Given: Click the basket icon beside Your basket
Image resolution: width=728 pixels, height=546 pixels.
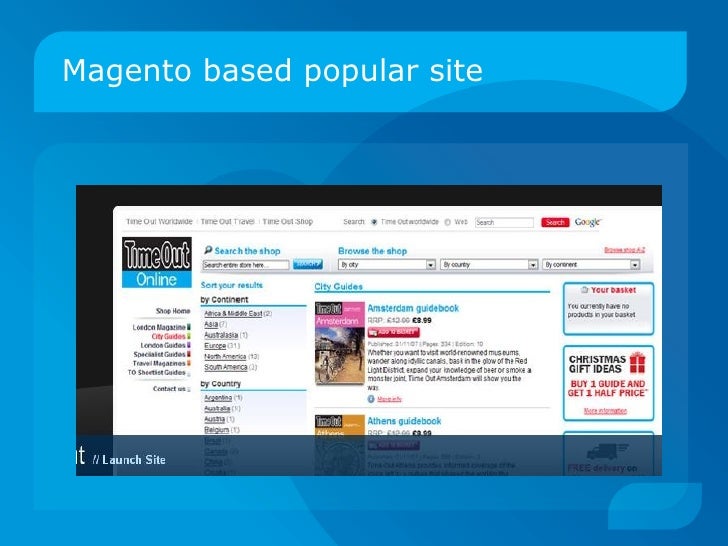Looking at the screenshot, I should (585, 290).
